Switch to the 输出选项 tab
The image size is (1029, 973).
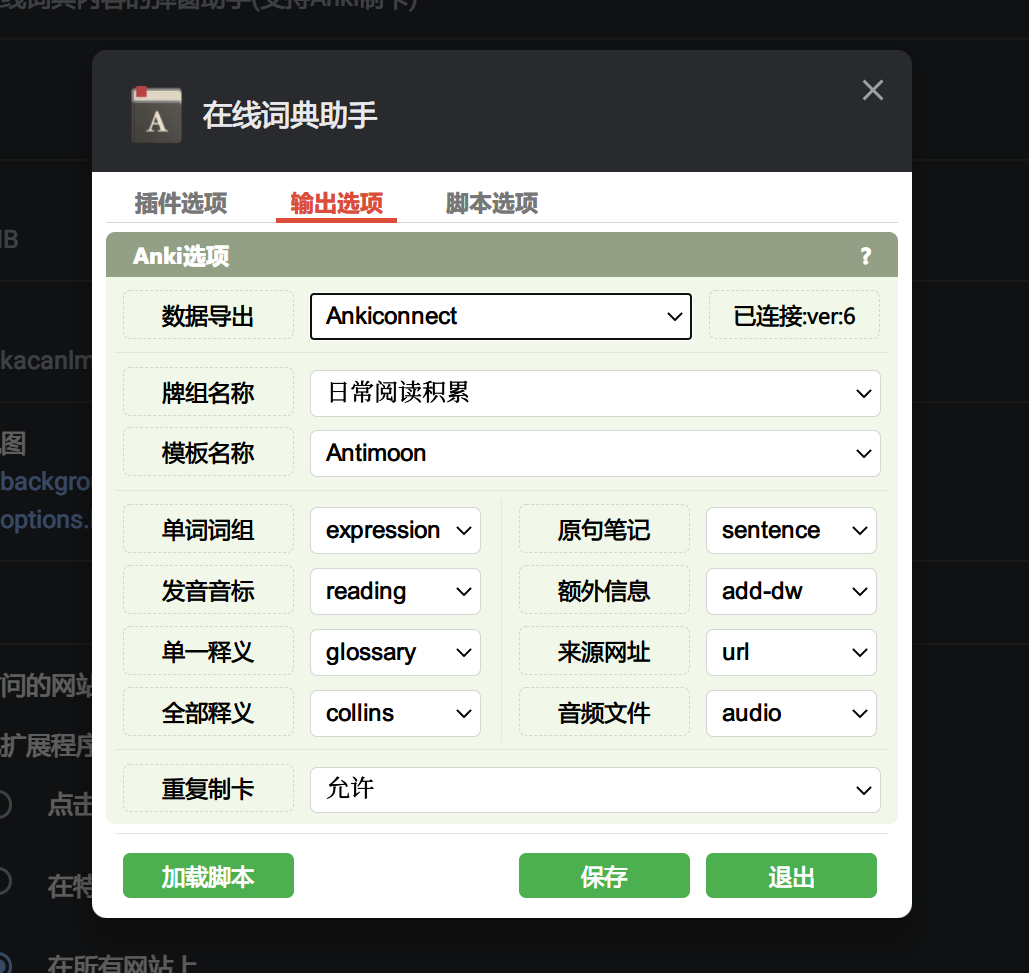(x=337, y=203)
